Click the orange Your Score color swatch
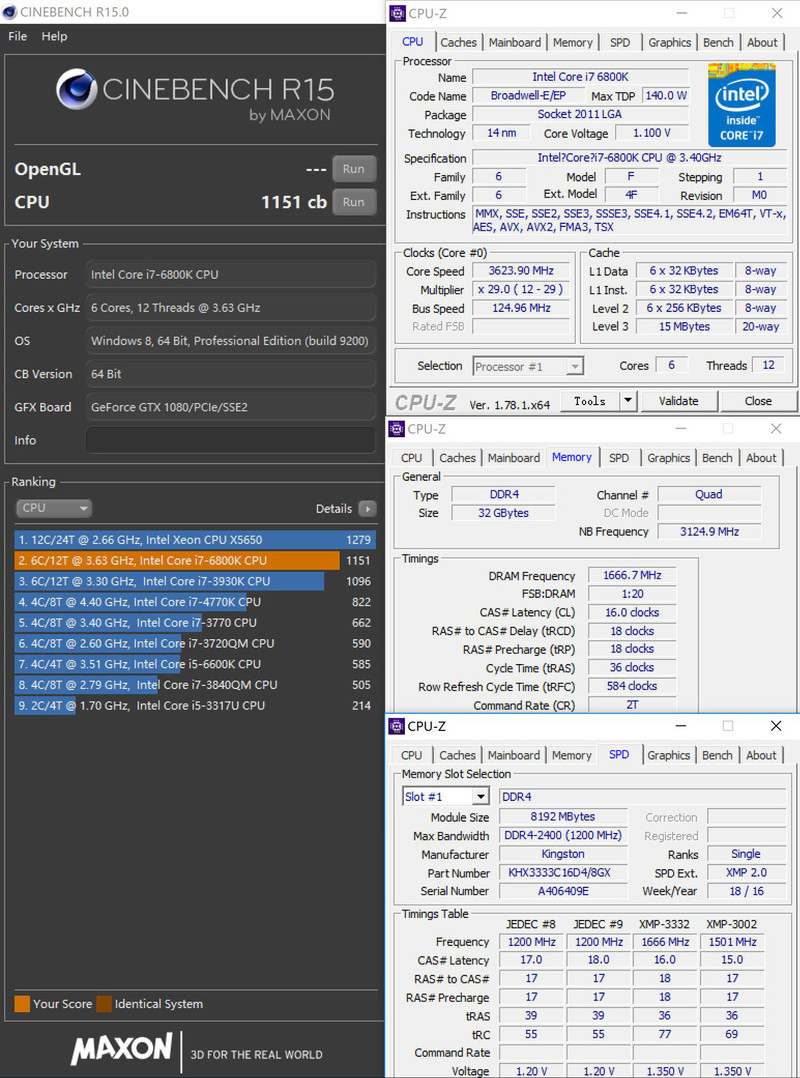The width and height of the screenshot is (800, 1078). pyautogui.click(x=22, y=1004)
